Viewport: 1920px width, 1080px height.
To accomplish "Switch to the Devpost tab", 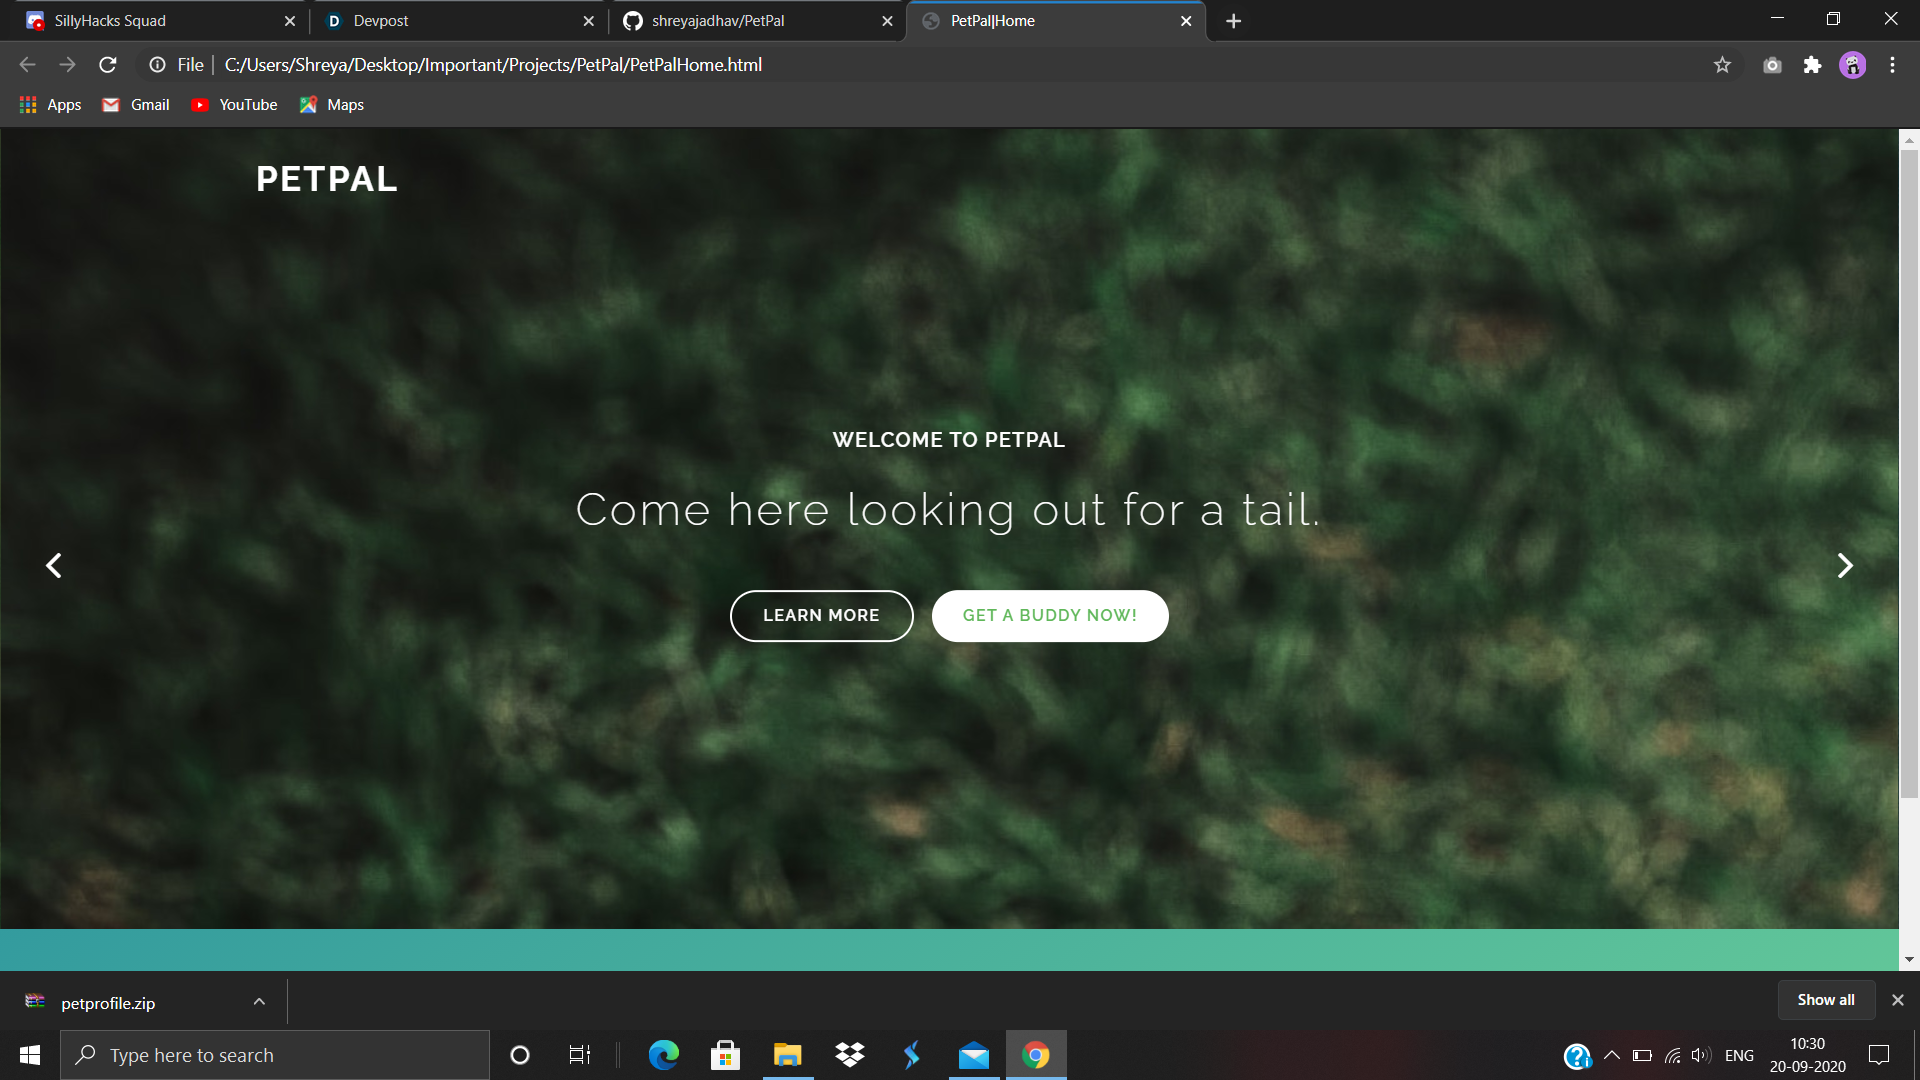I will click(x=456, y=21).
